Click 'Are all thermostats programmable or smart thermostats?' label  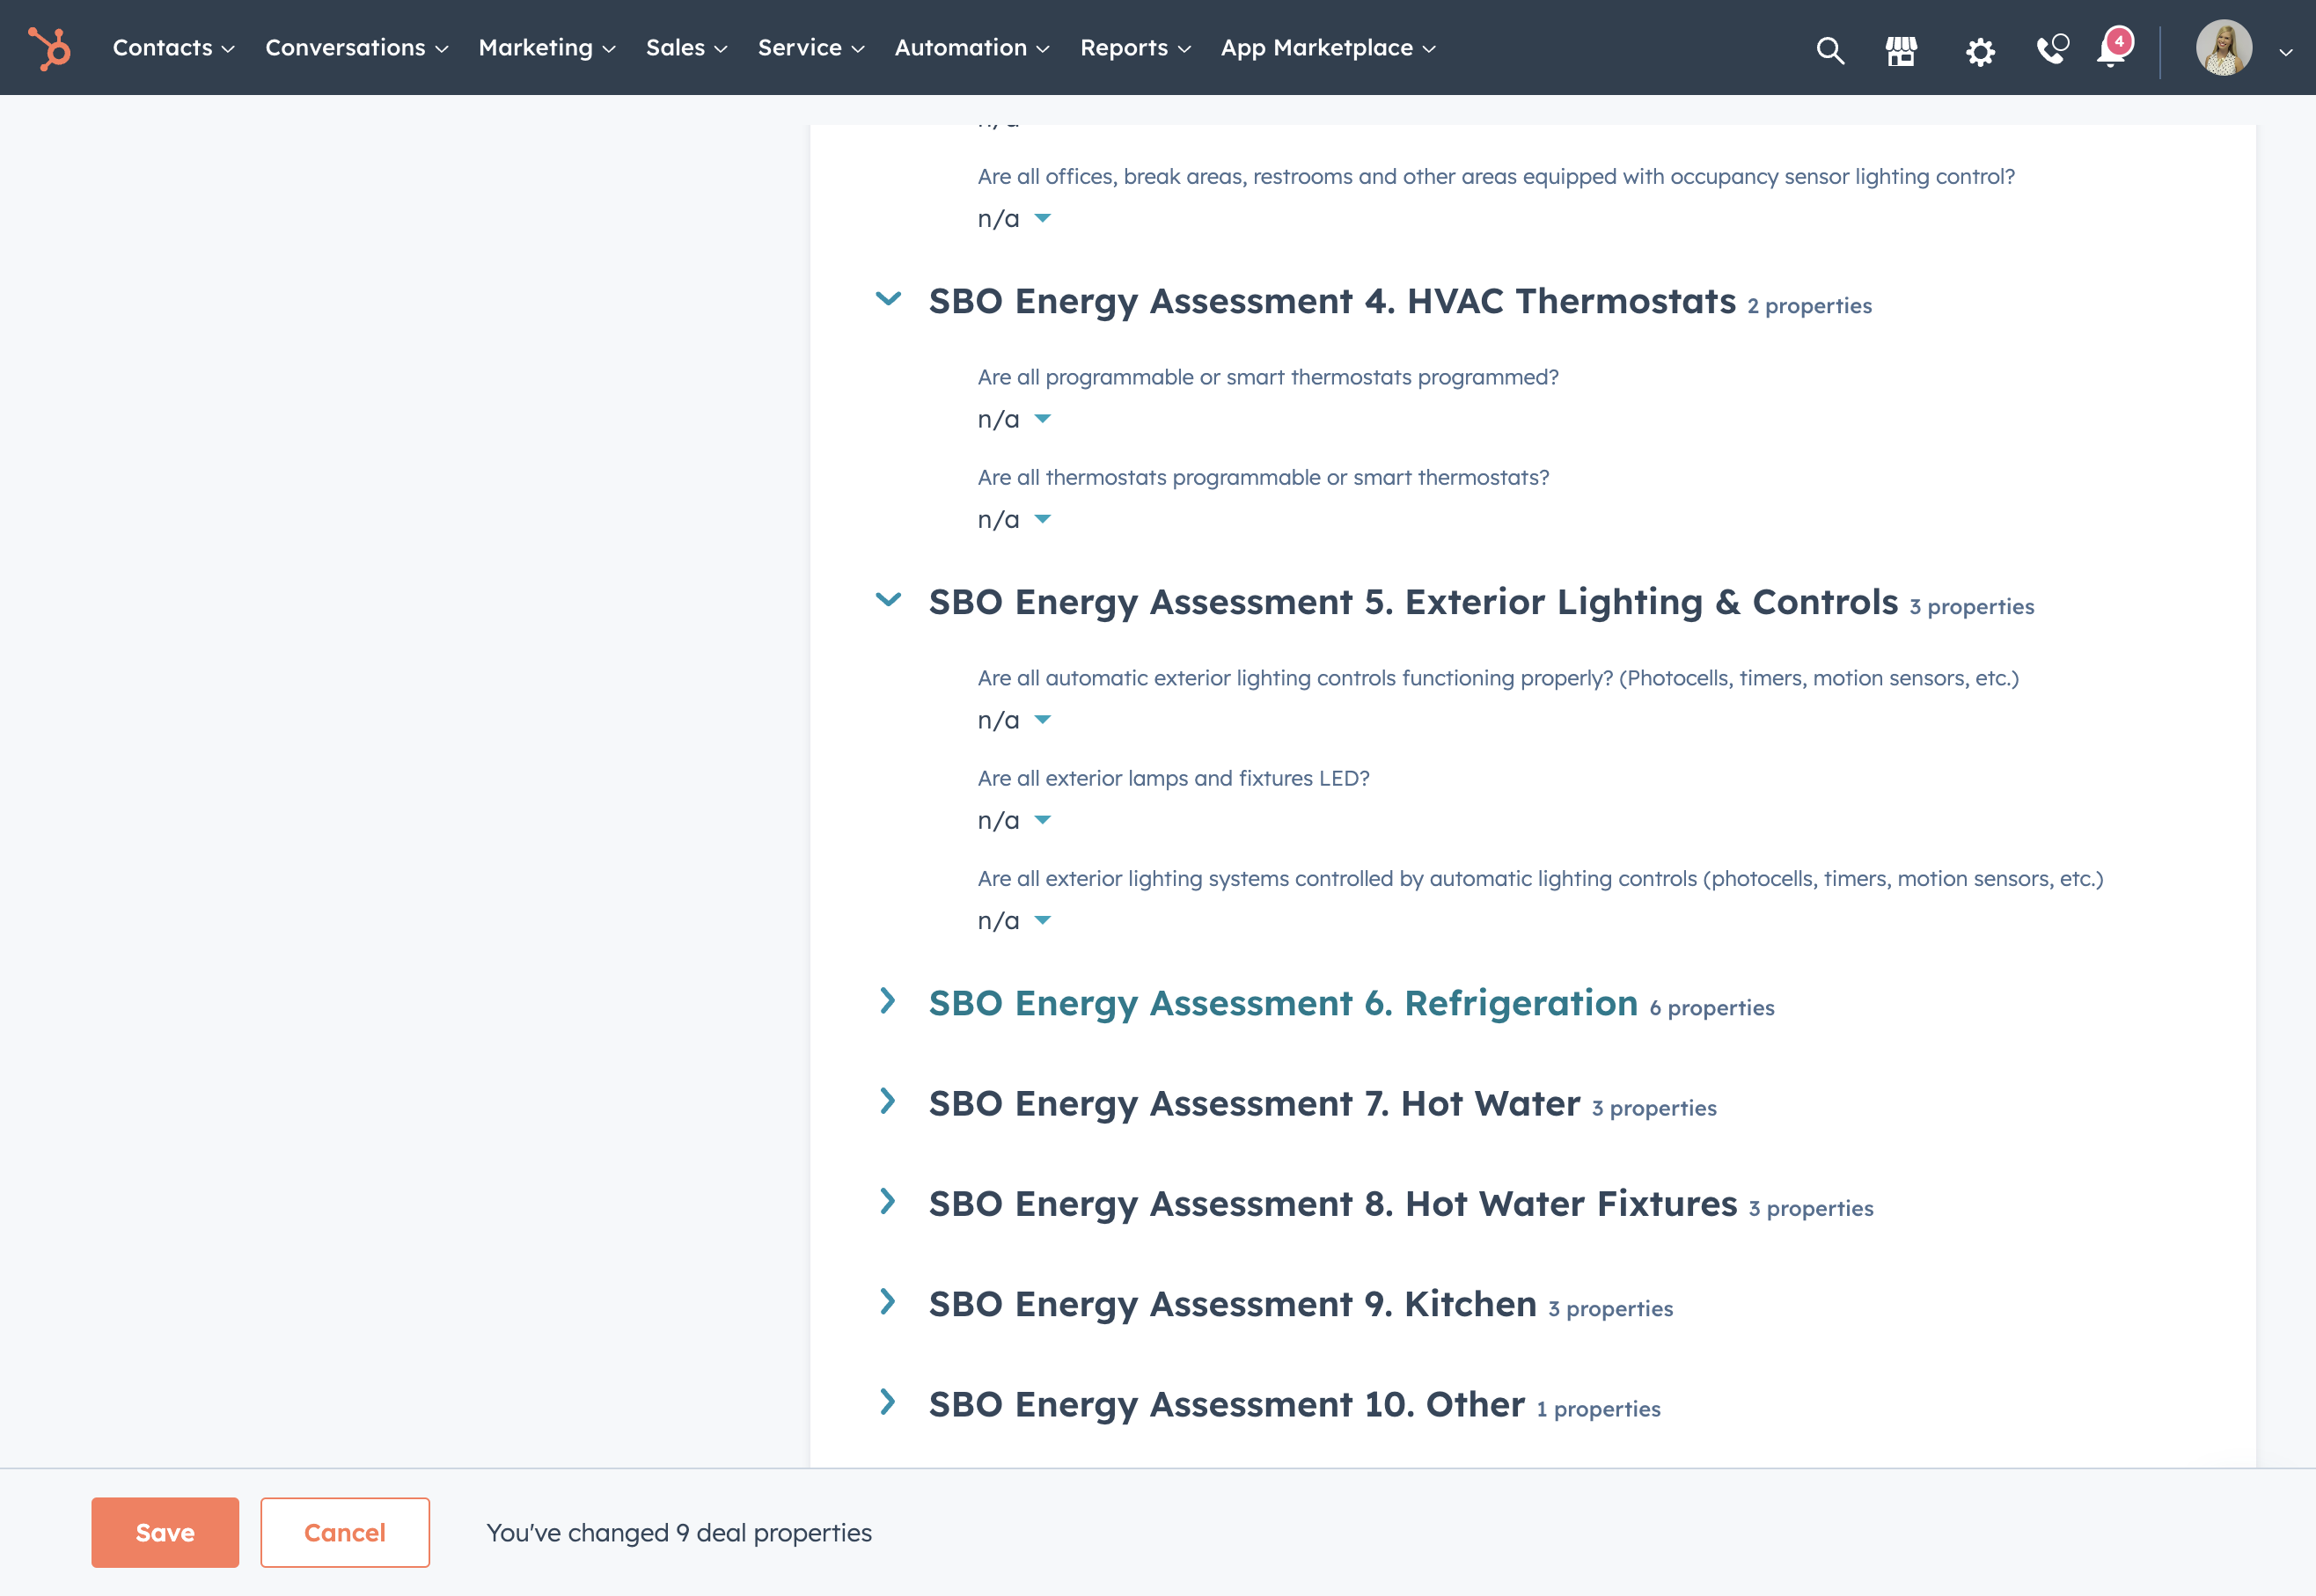coord(1263,477)
